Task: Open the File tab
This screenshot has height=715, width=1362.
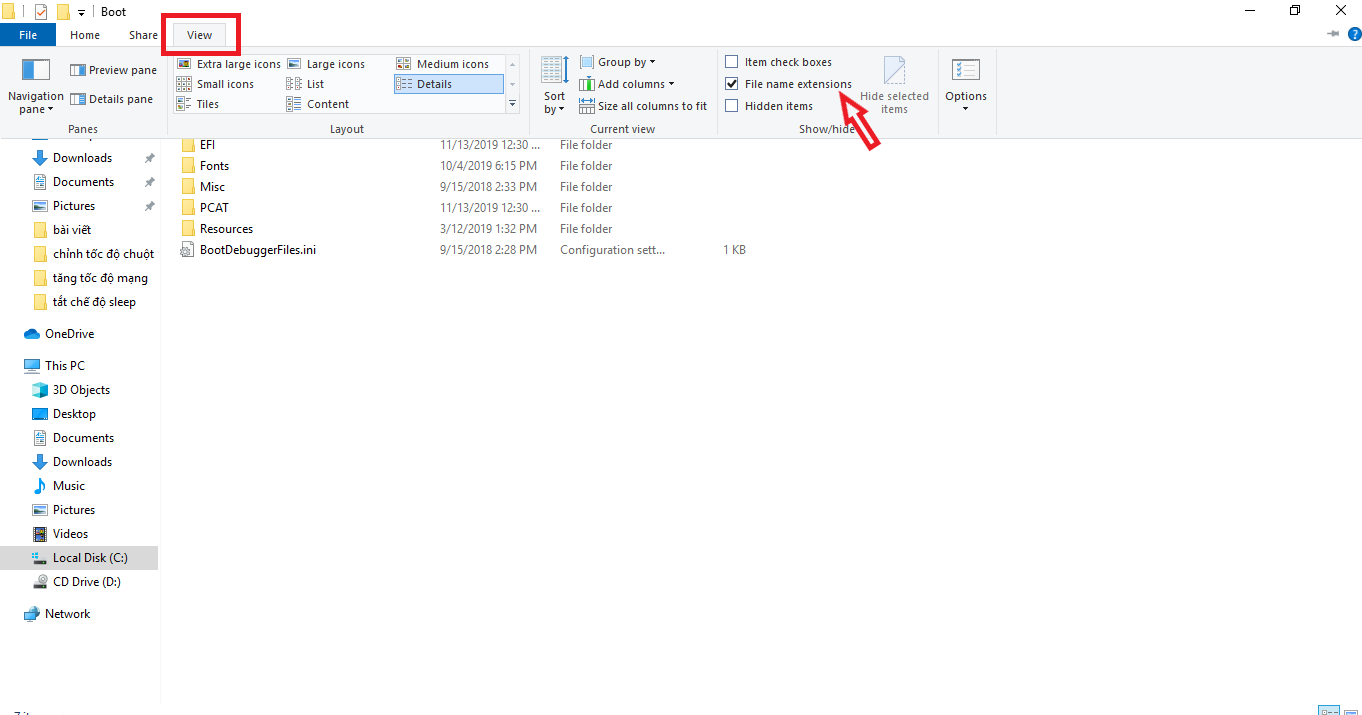Action: click(28, 35)
